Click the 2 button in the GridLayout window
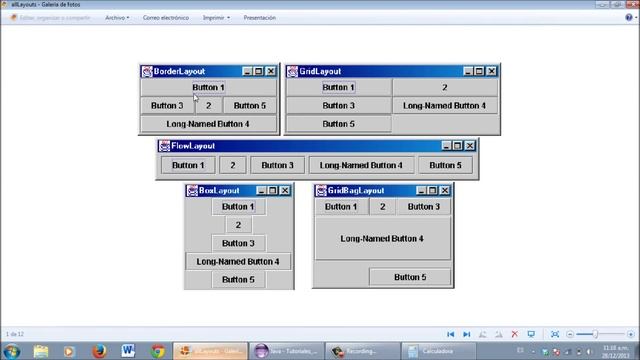 [x=445, y=87]
